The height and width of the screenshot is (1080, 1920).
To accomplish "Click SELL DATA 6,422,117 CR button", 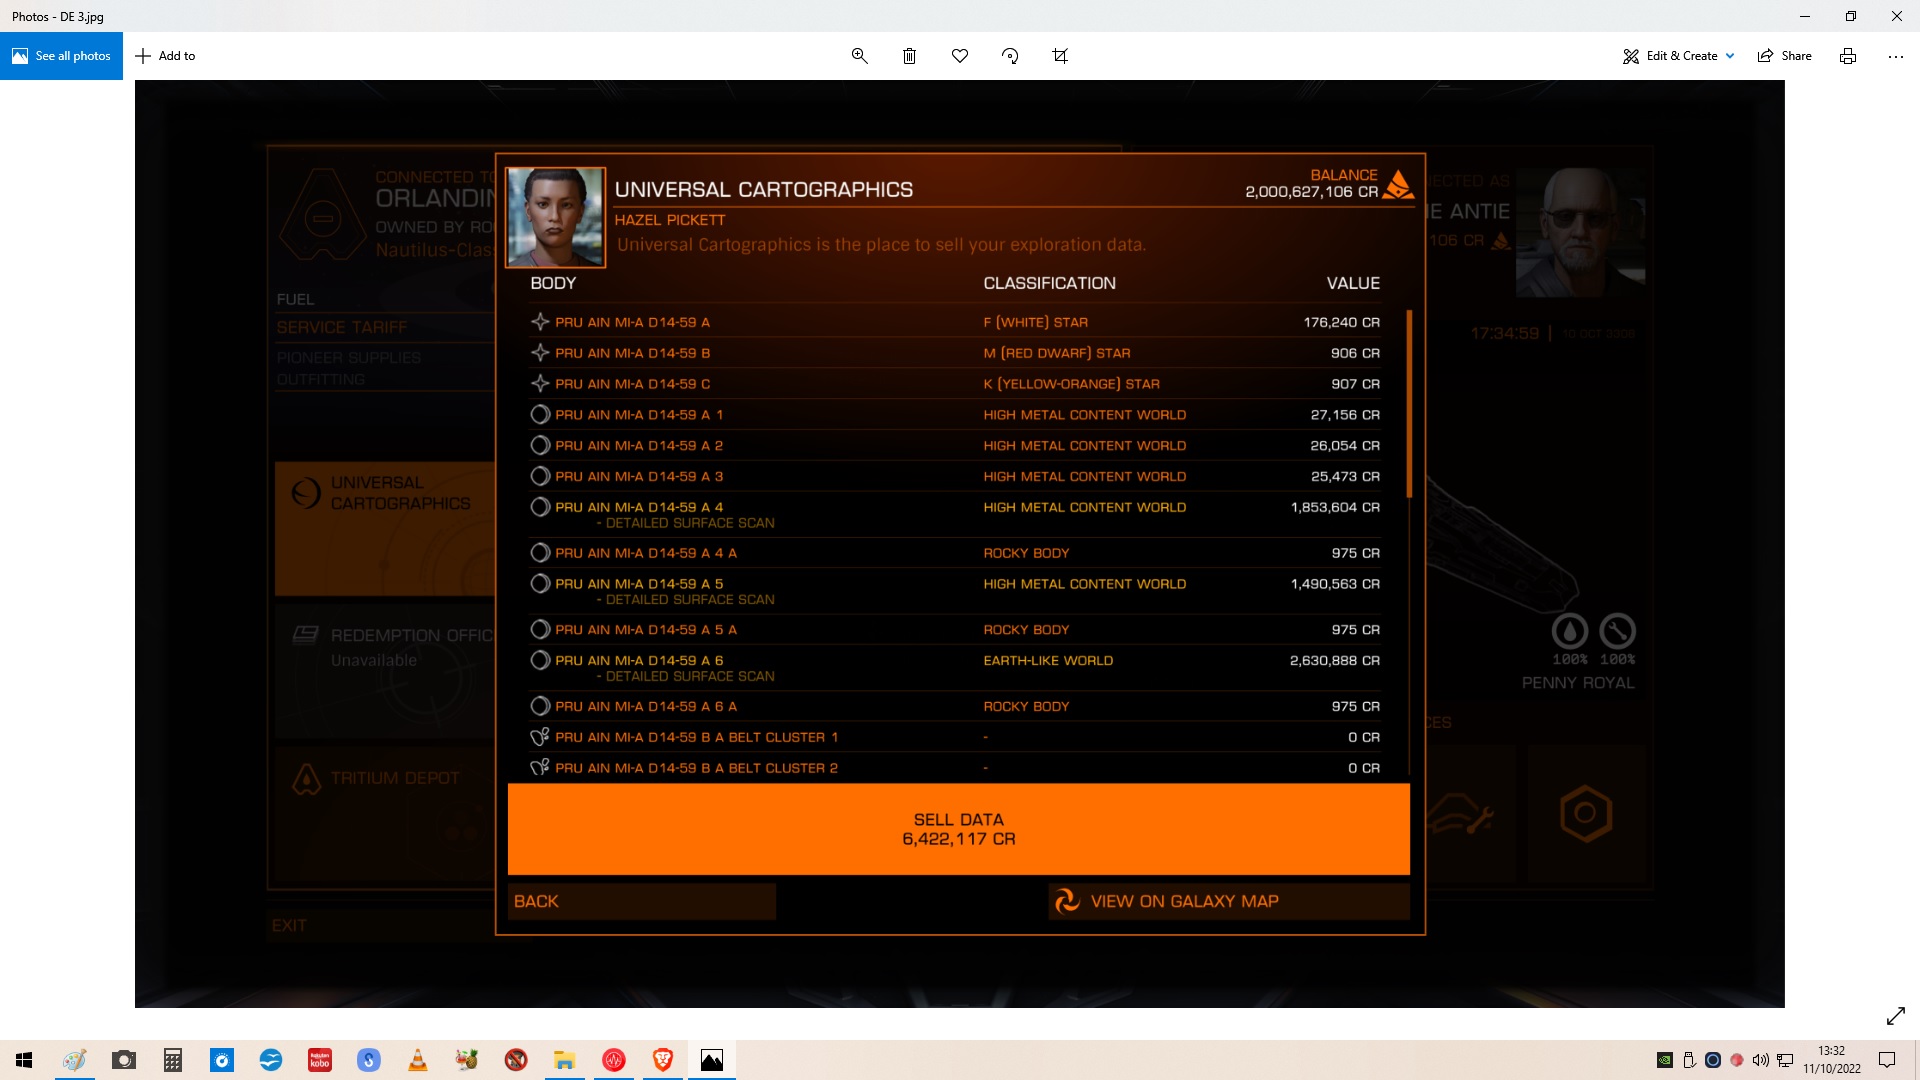I will click(959, 829).
